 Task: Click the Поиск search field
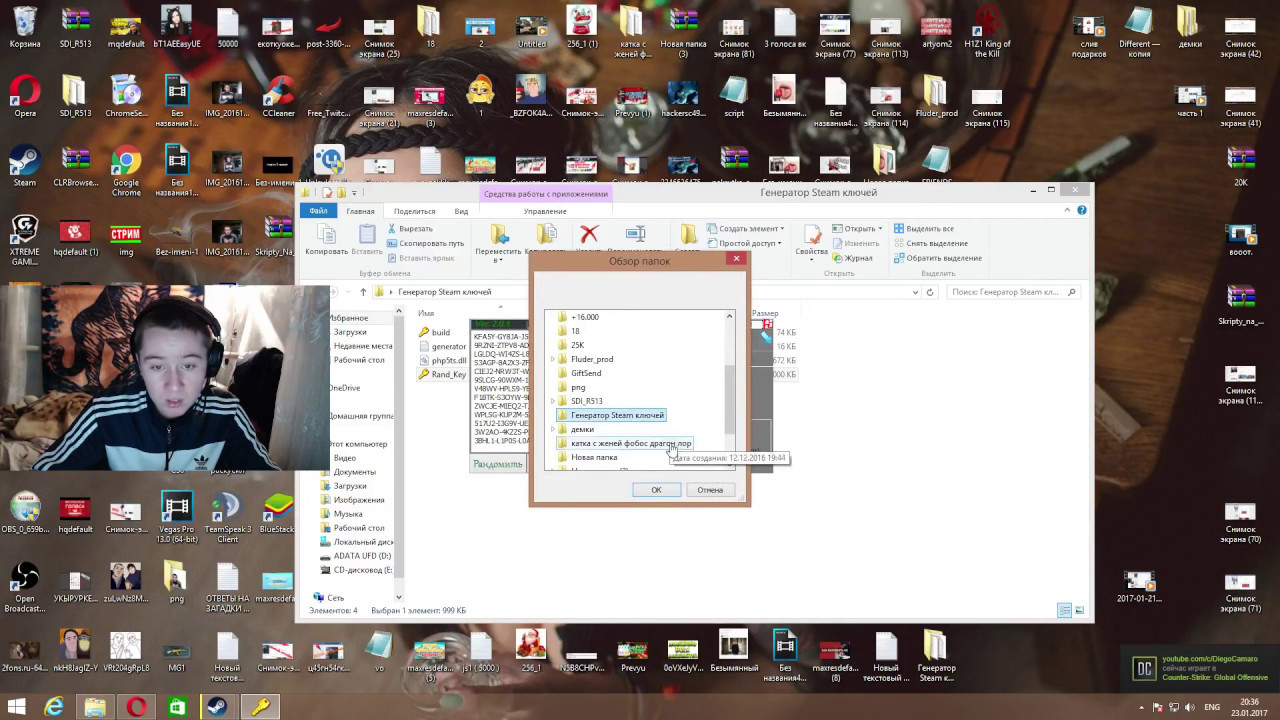[1013, 292]
